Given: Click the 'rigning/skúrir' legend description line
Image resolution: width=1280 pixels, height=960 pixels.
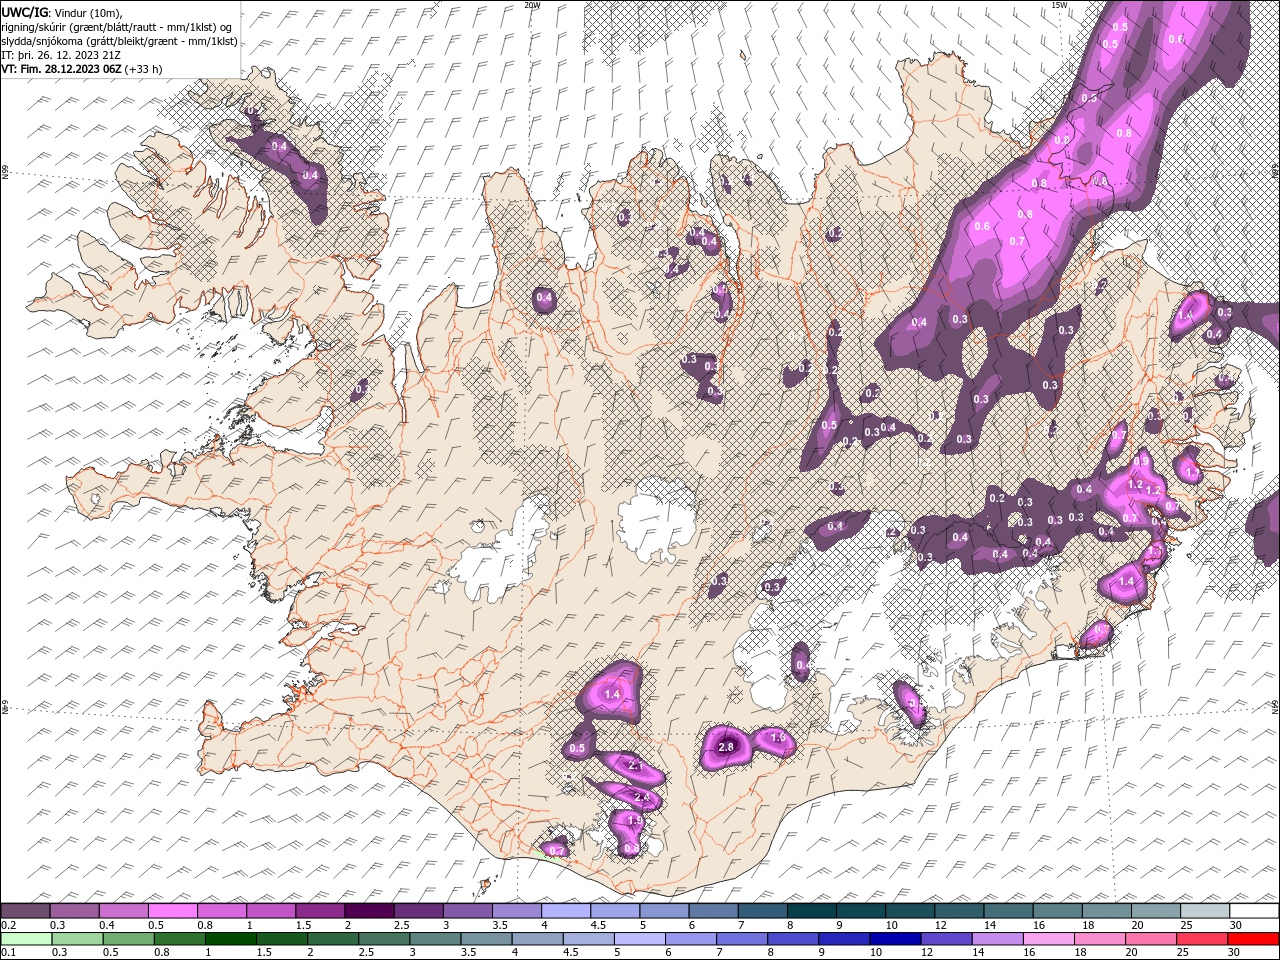Looking at the screenshot, I should [118, 27].
